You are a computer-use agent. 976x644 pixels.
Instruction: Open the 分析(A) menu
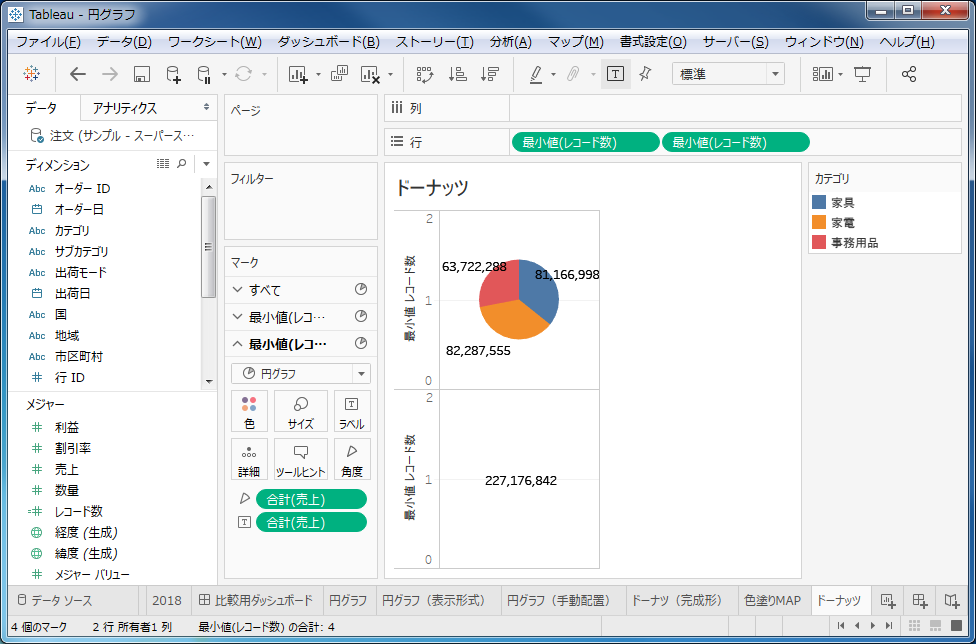coord(510,42)
